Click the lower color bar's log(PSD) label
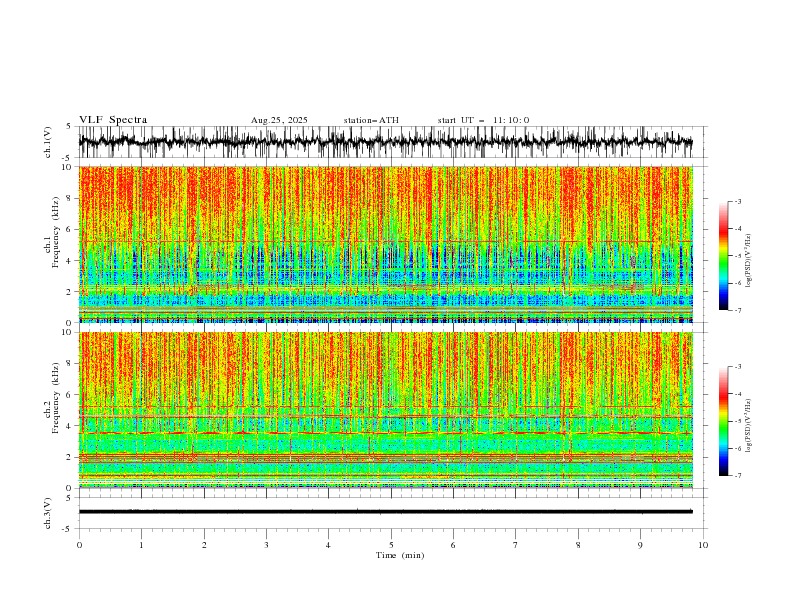The height and width of the screenshot is (612, 792). point(749,425)
